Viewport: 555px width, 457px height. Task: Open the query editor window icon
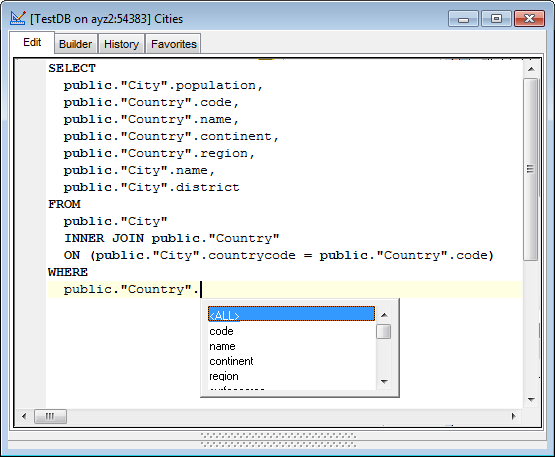(17, 18)
